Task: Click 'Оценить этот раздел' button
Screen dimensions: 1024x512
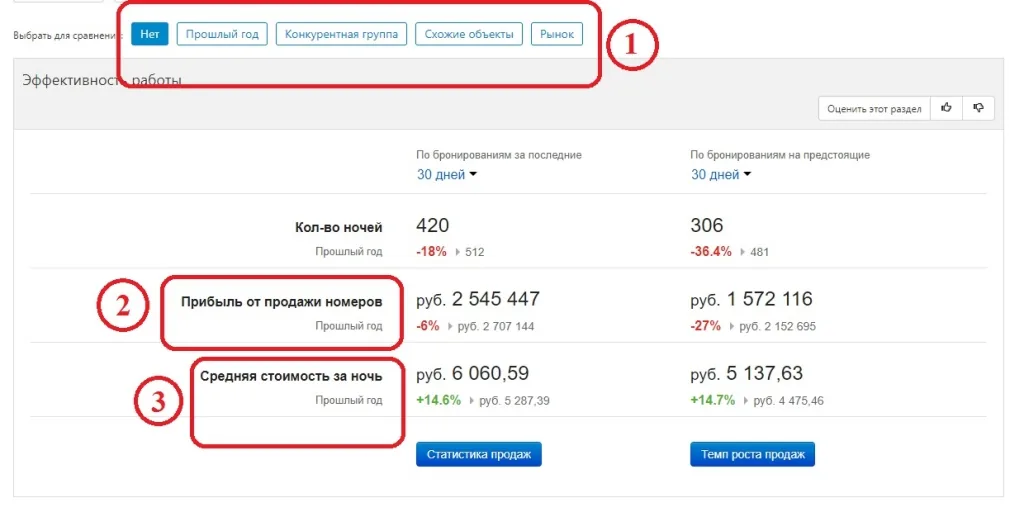Action: (x=874, y=108)
